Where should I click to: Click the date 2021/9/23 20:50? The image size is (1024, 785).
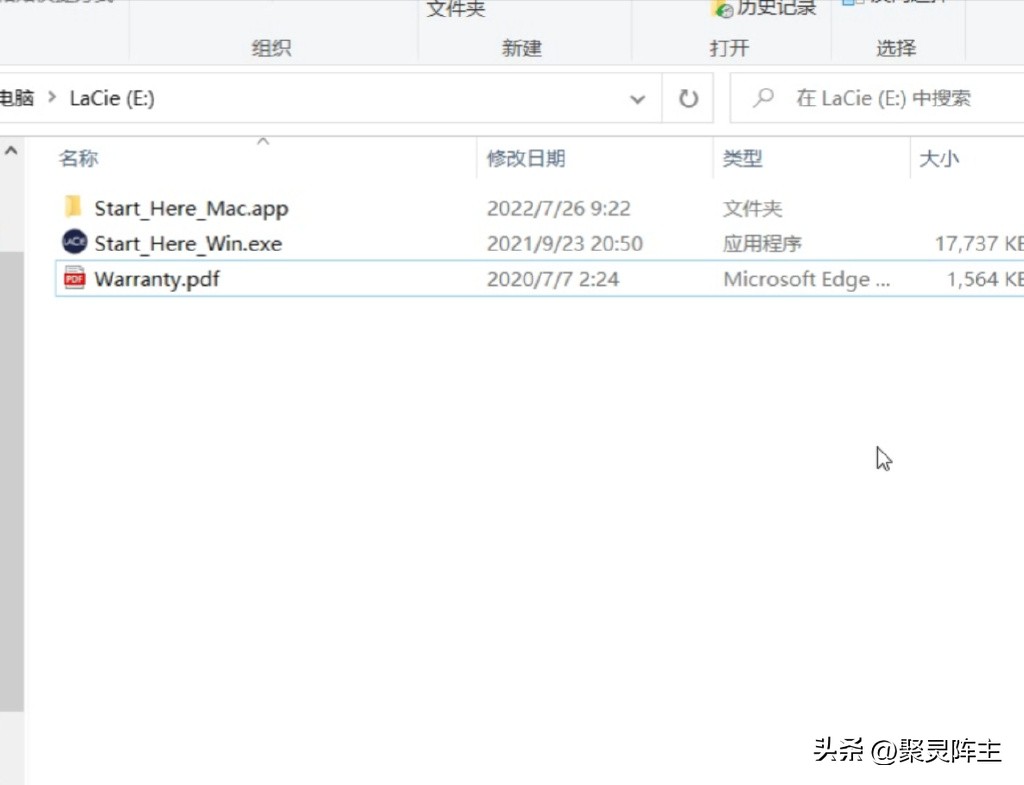click(x=565, y=244)
